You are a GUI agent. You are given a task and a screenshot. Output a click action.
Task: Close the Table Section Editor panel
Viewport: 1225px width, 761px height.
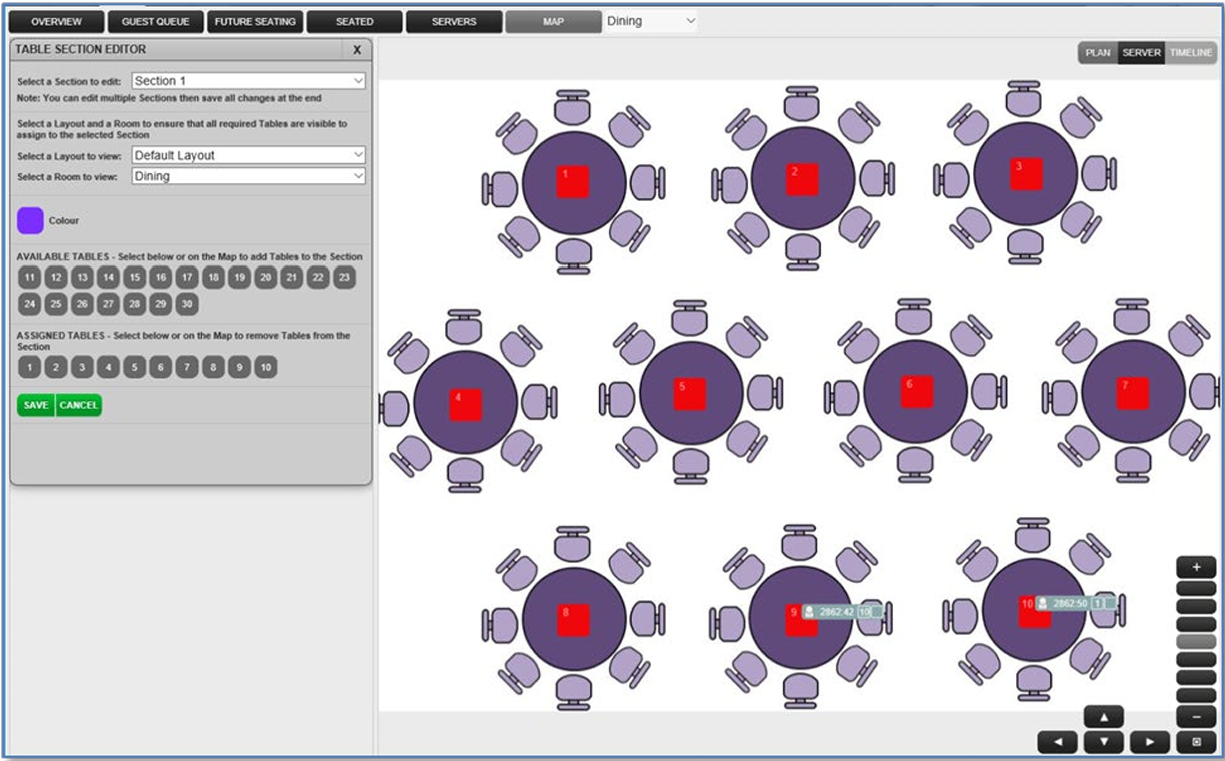357,49
